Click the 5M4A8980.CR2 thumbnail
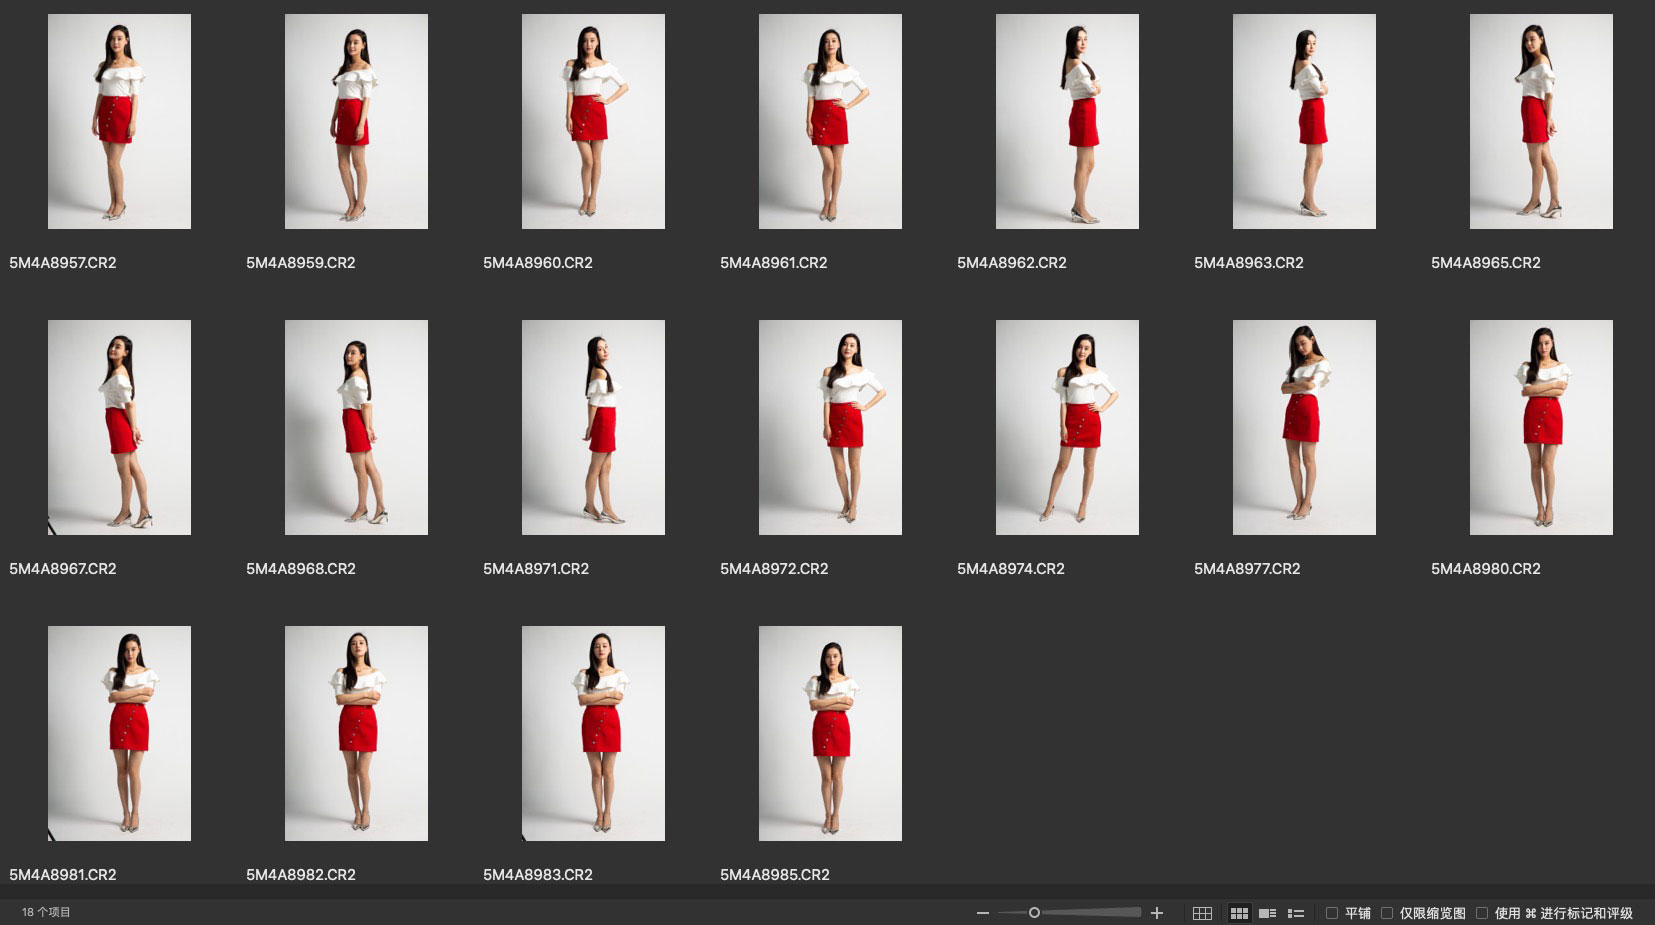 1541,427
